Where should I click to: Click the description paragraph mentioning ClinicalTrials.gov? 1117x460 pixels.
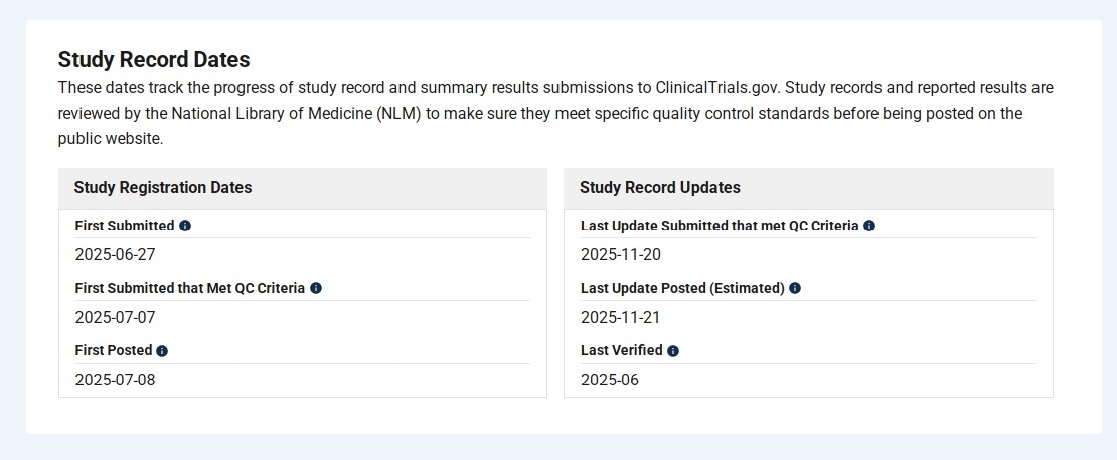[x=555, y=113]
